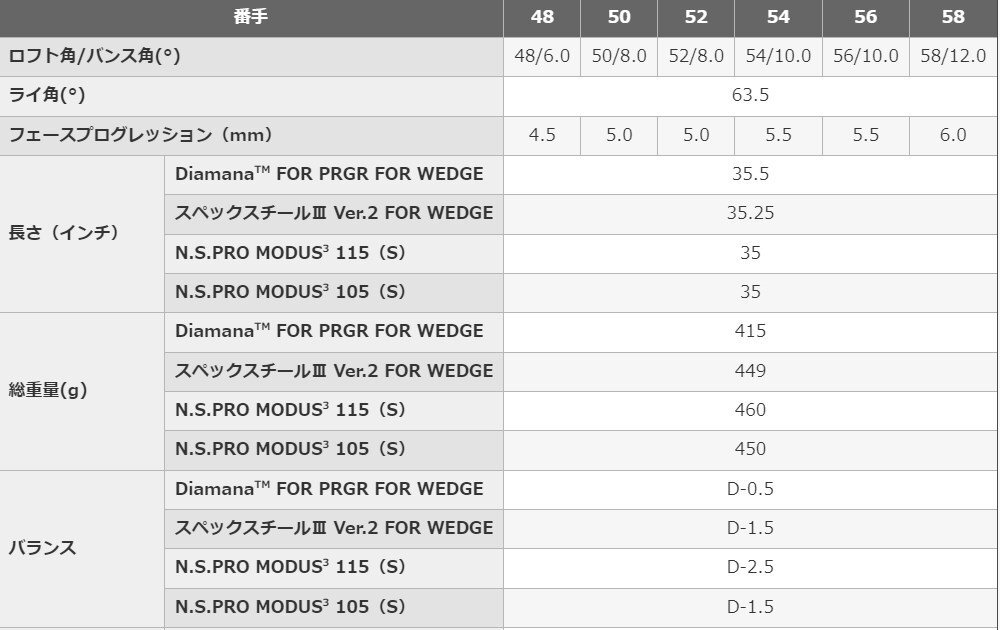Image resolution: width=1000 pixels, height=630 pixels.
Task: Click the 6.0 face progression cell
Action: point(953,135)
